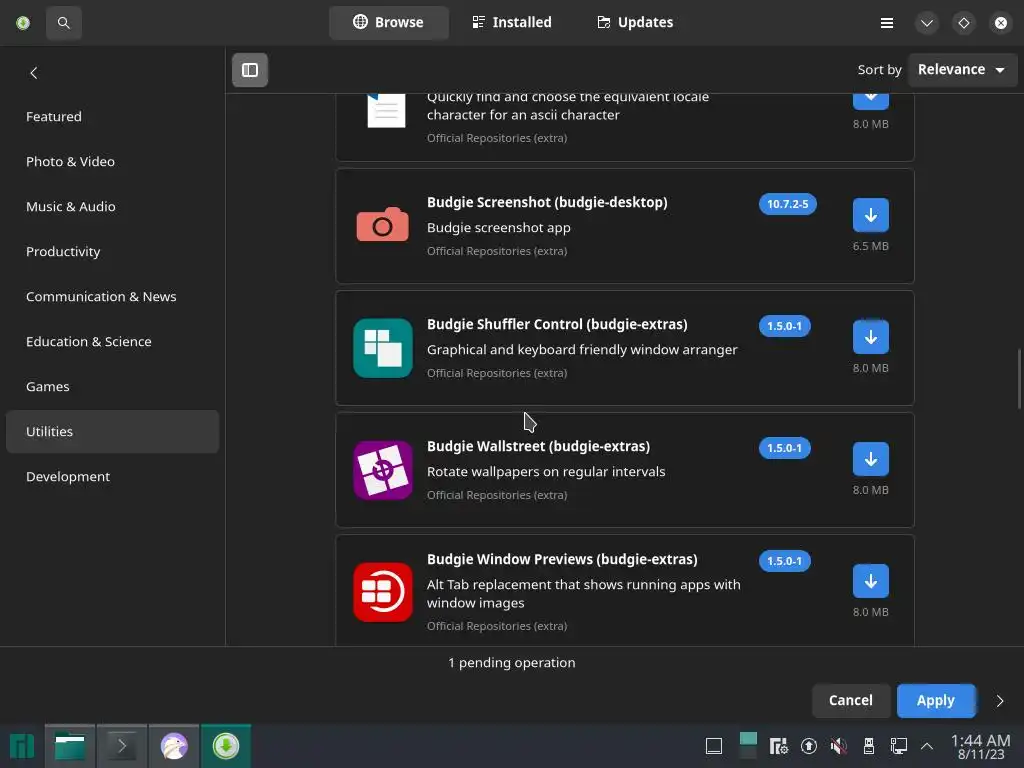The image size is (1024, 768).
Task: Select Music & Audio category
Action: click(x=112, y=206)
